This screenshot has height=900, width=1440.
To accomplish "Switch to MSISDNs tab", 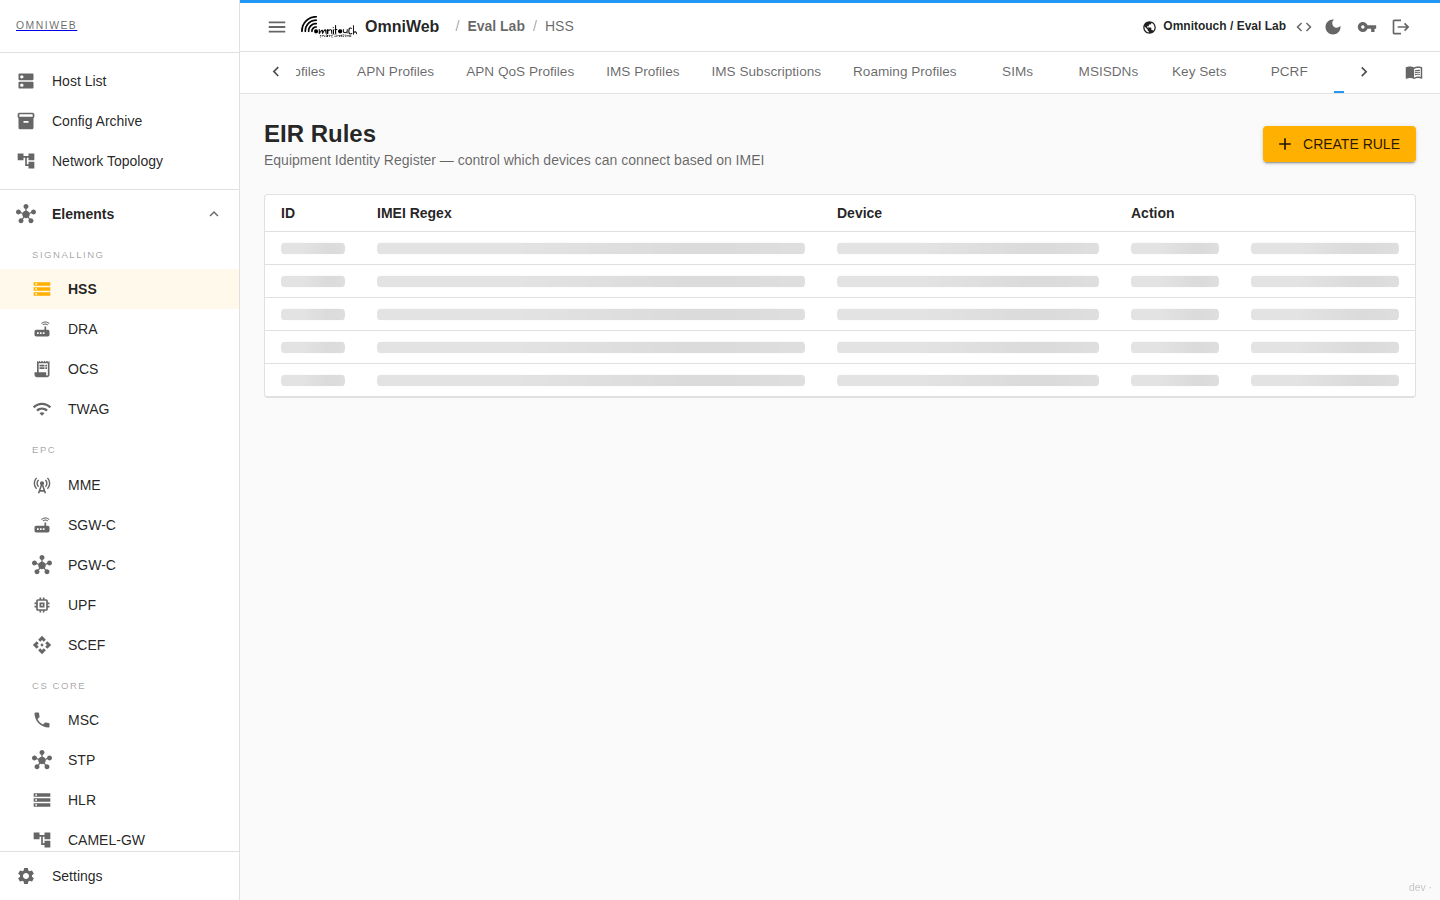I will tap(1108, 72).
